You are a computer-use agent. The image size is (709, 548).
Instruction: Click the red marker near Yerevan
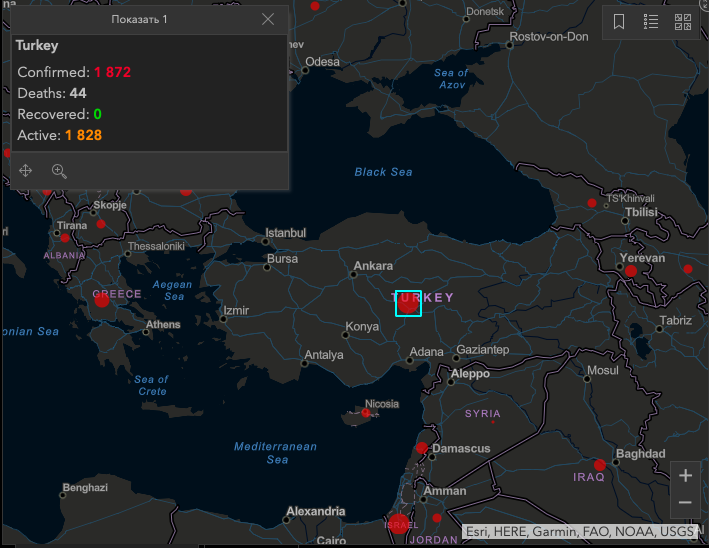tap(631, 271)
